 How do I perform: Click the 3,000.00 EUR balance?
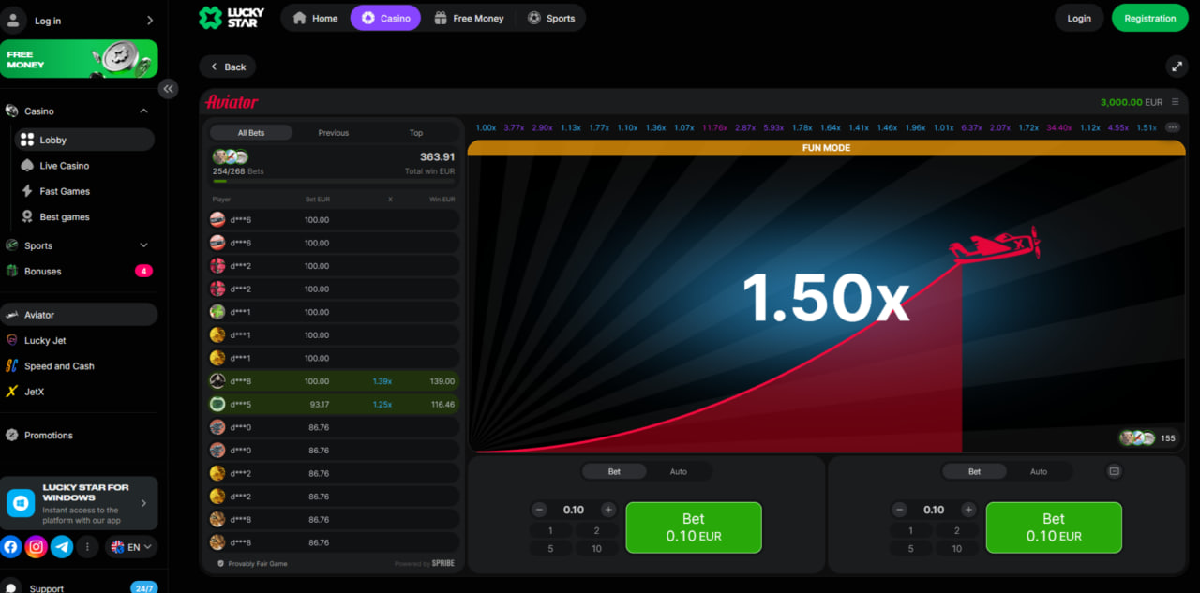tap(1131, 102)
